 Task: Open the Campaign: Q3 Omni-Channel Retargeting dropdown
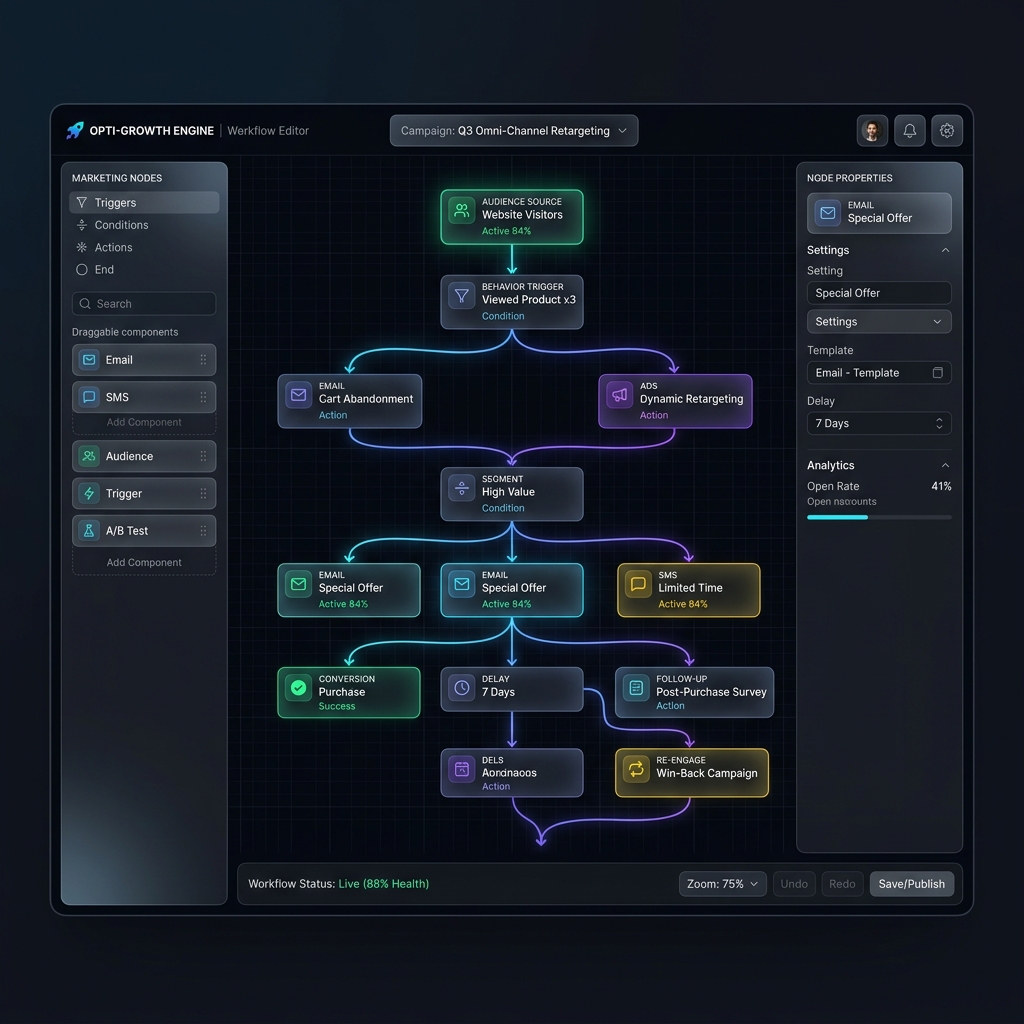click(513, 130)
